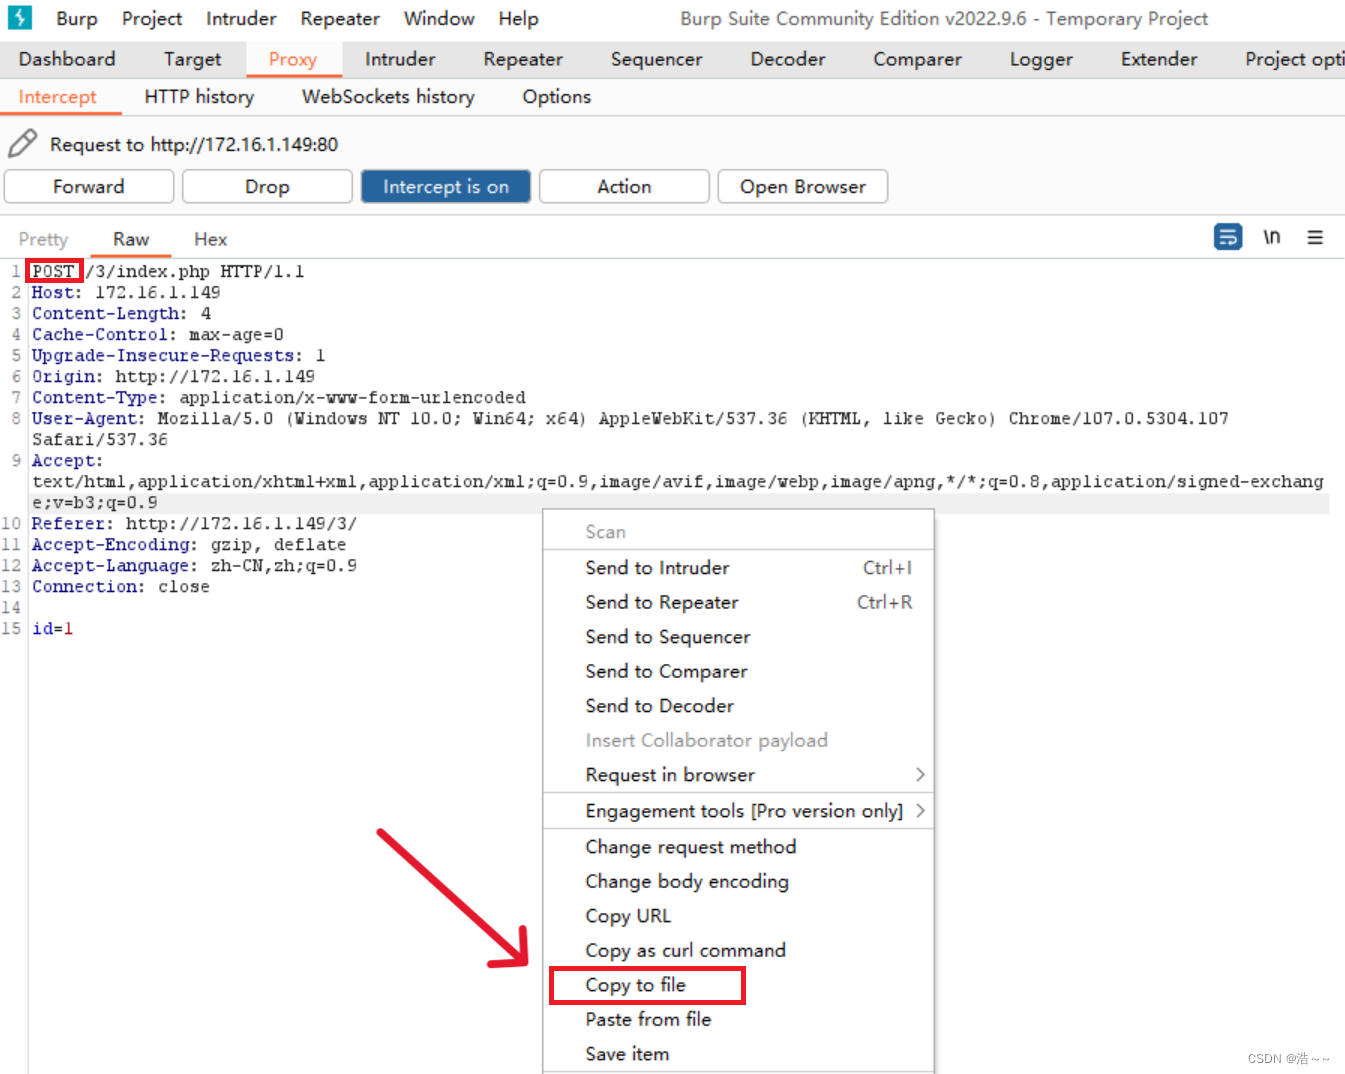
Task: Click the Referer header line
Action: pos(194,523)
